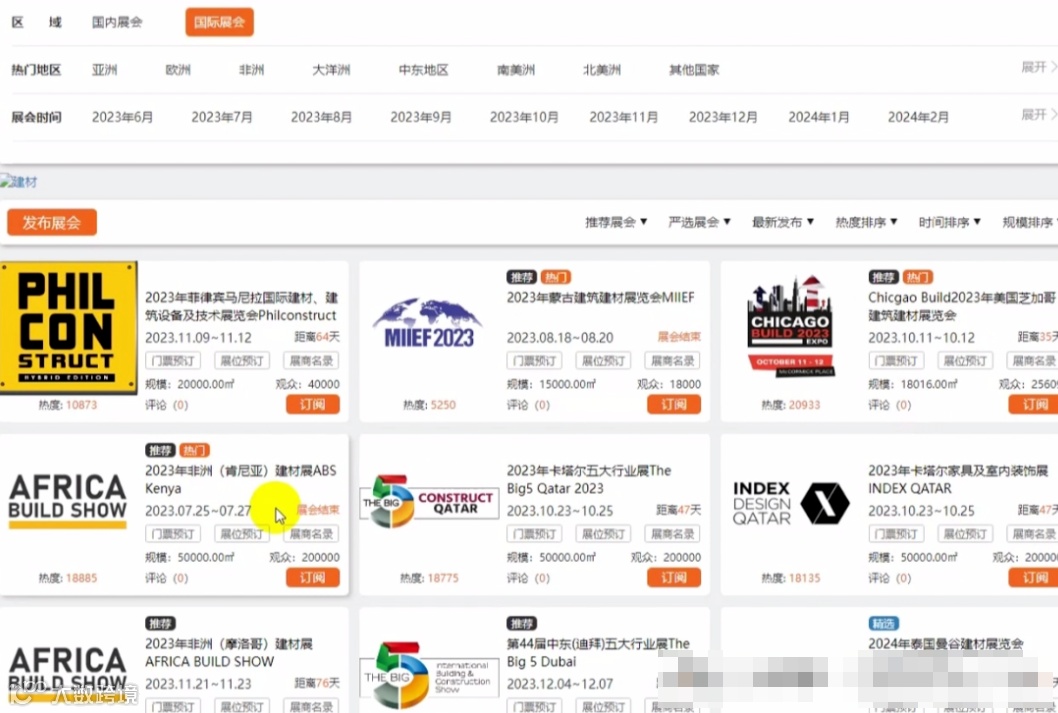This screenshot has height=713, width=1058.
Task: Open the 热度排序 dropdown
Action: tap(866, 222)
